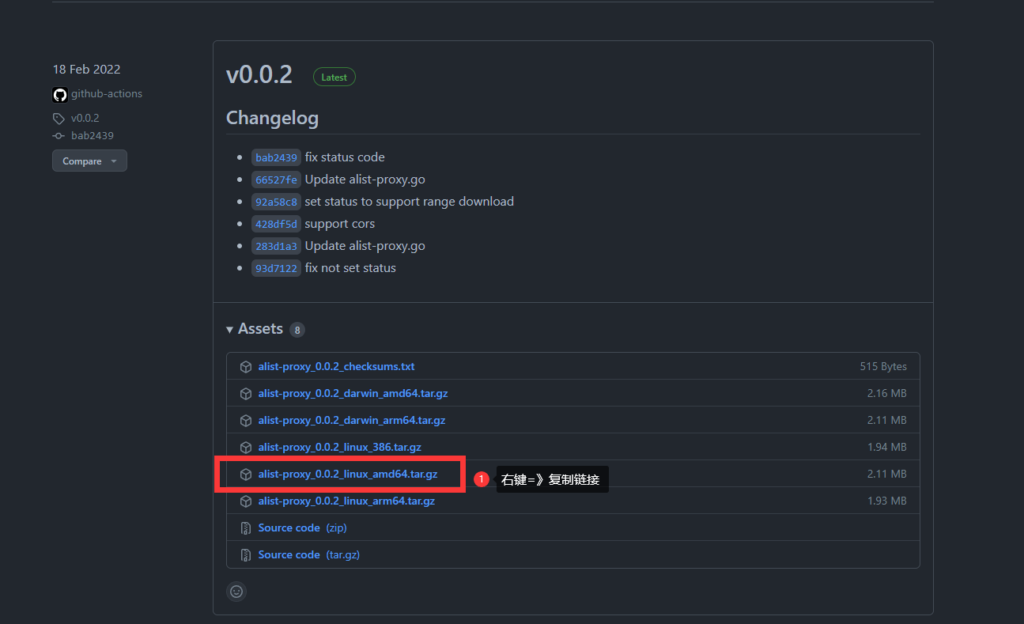Open changelog commit bab2439
The height and width of the screenshot is (624, 1024).
[276, 157]
